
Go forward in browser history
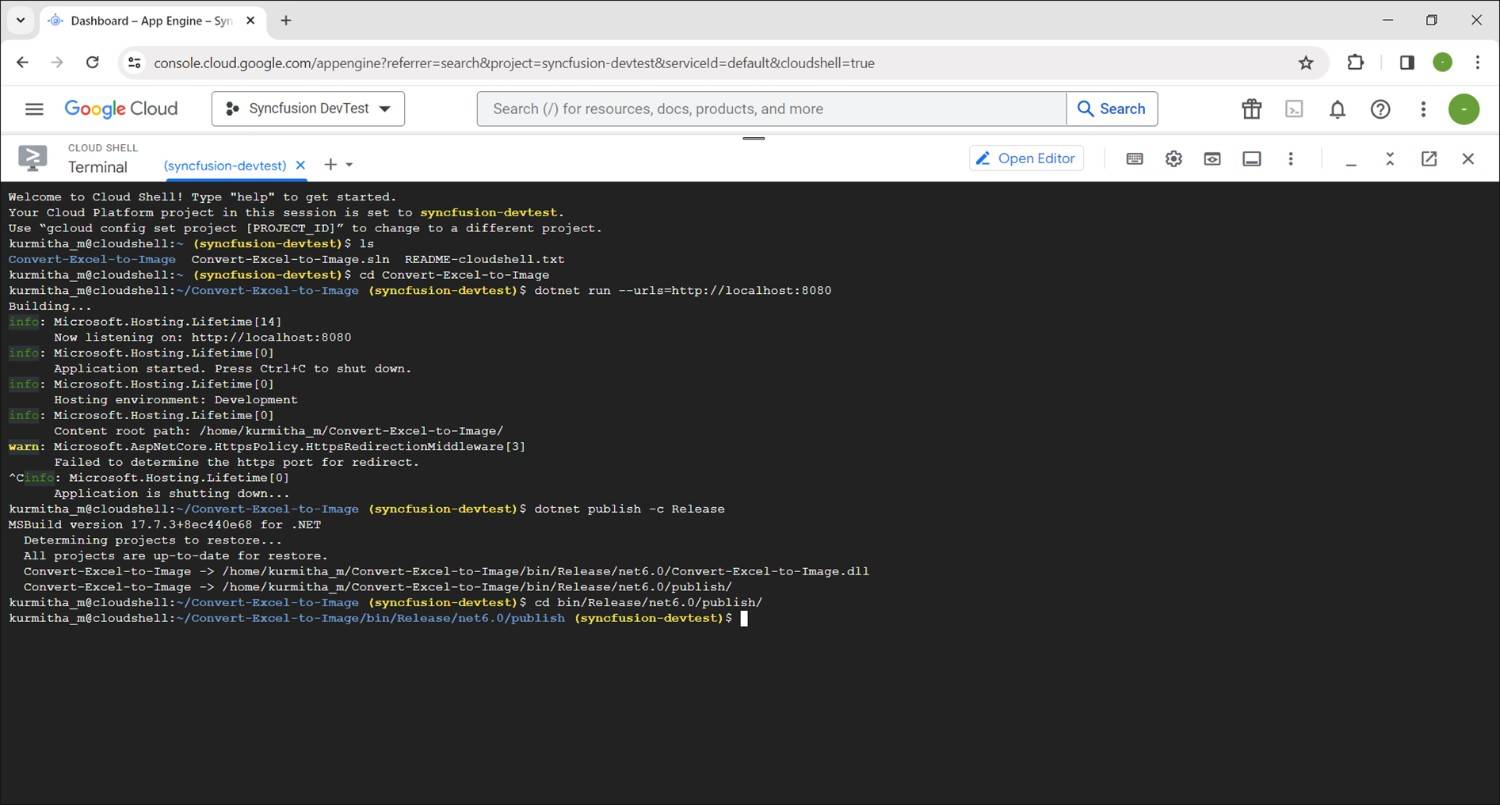tap(57, 62)
